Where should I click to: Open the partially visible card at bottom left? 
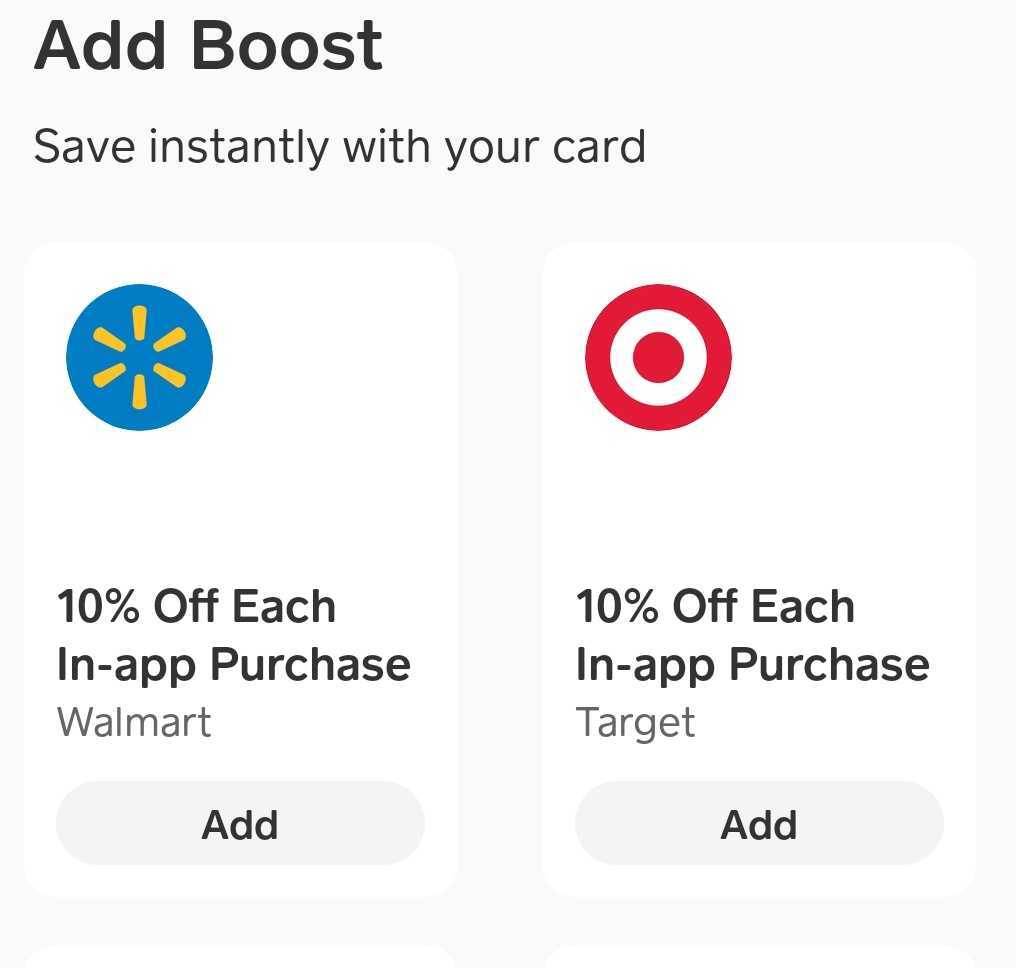click(240, 955)
